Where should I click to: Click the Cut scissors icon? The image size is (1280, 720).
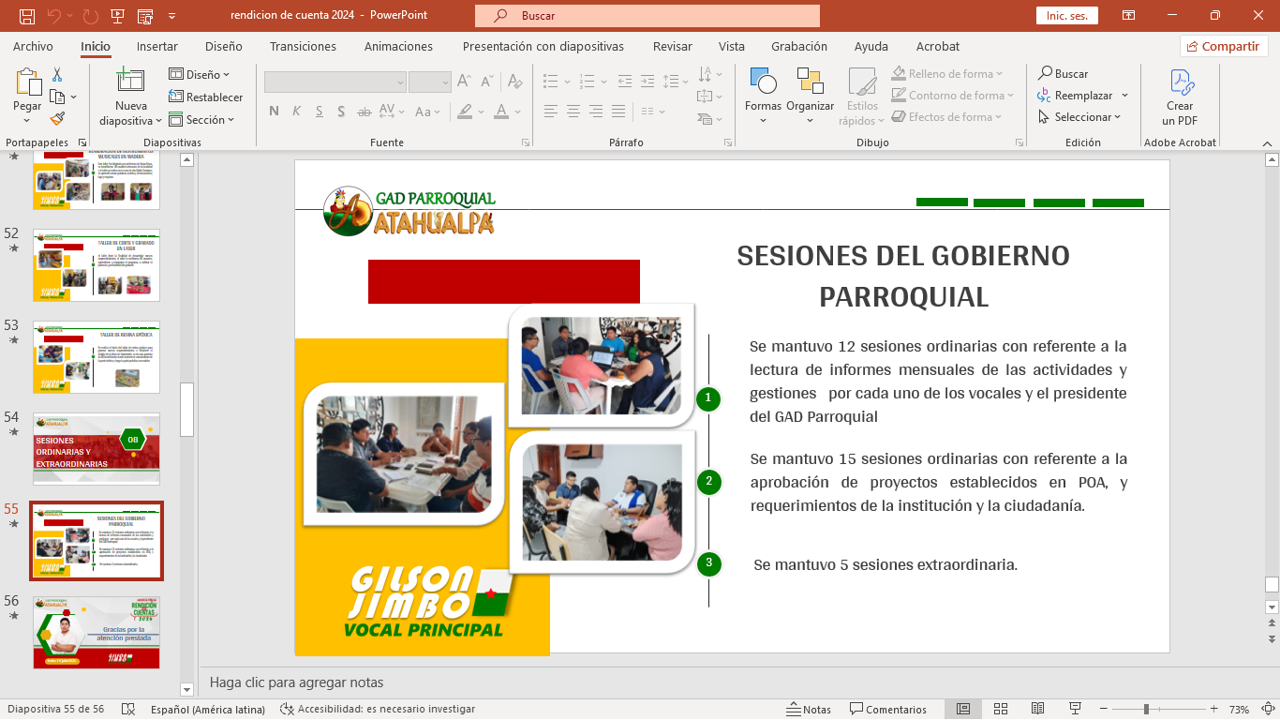(x=57, y=75)
